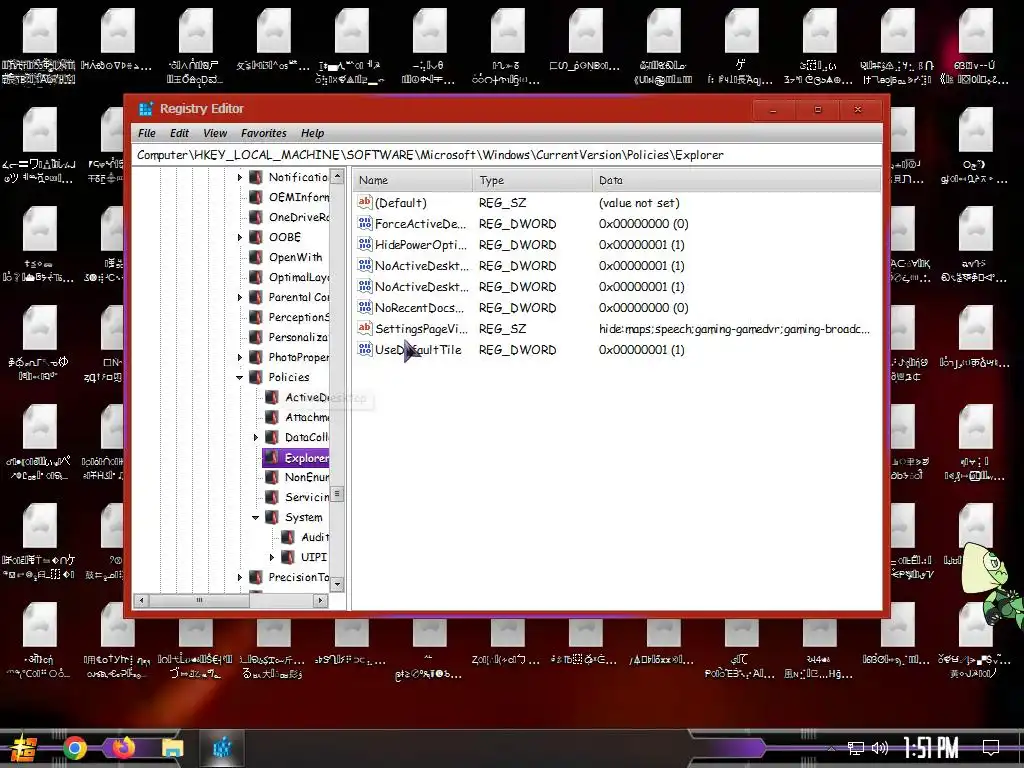The image size is (1024, 768).
Task: Expand the DataColl subkey
Action: point(256,438)
